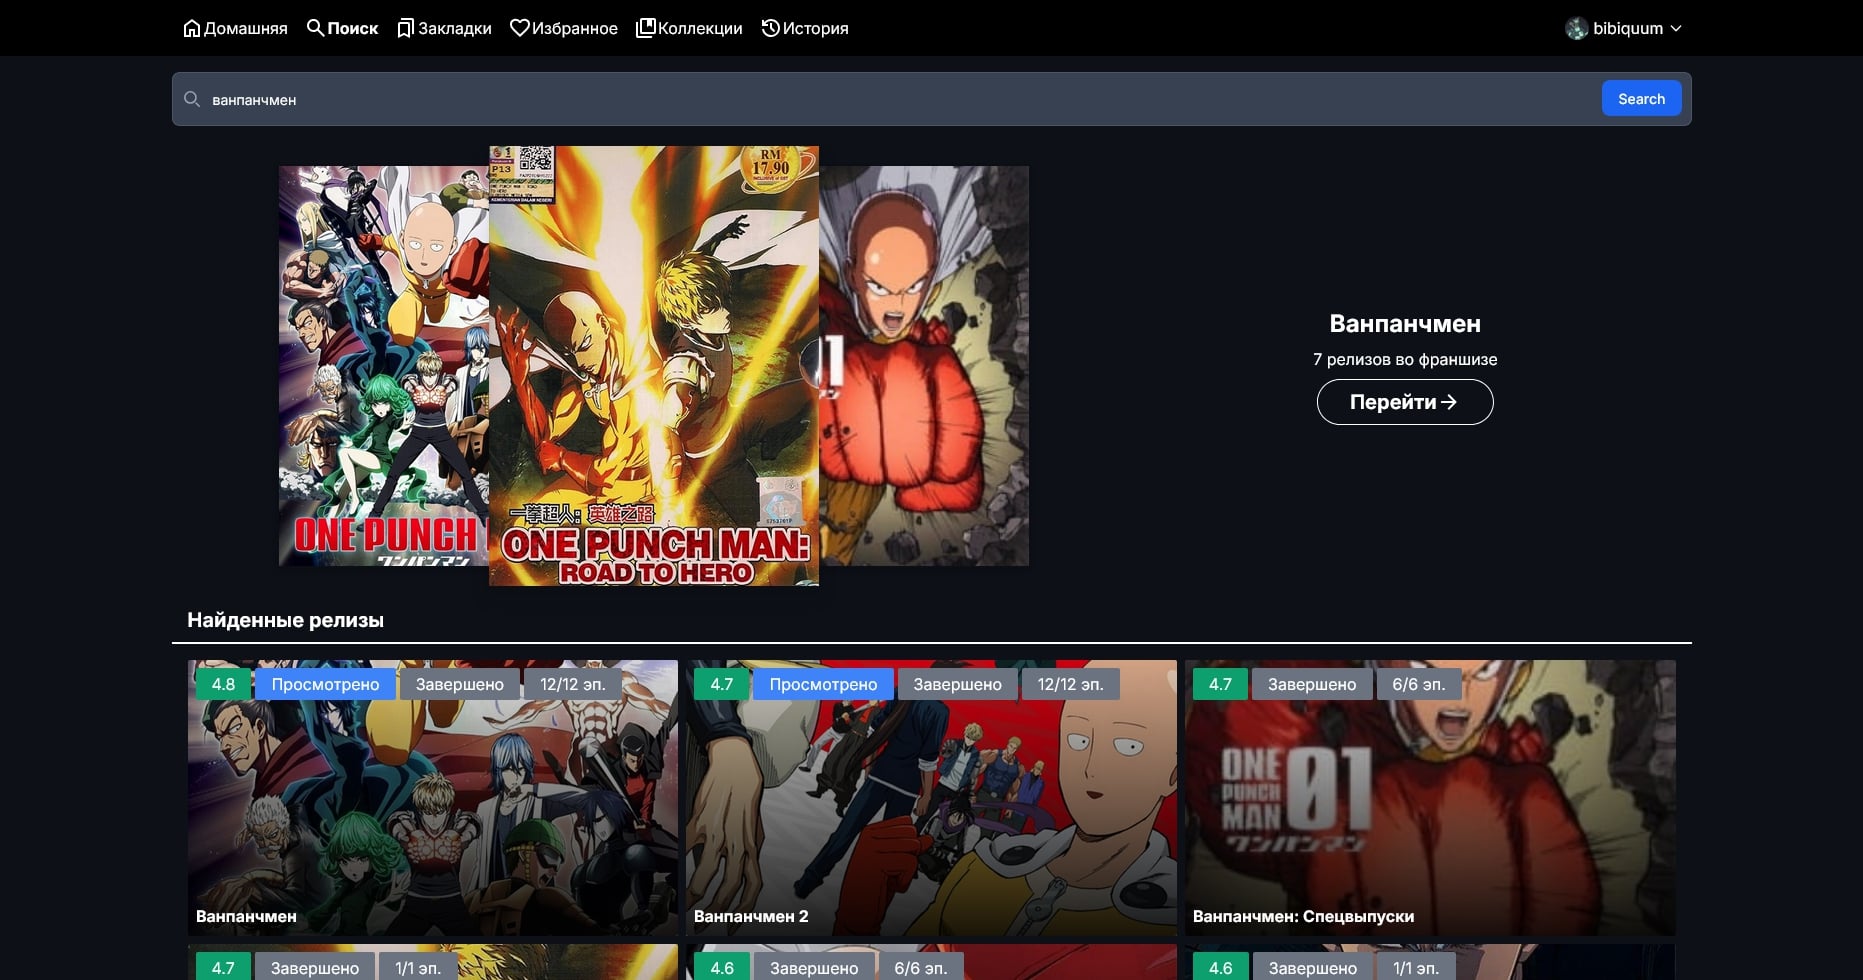This screenshot has height=980, width=1863.
Task: Click the heart icon beside Избранное
Action: (x=519, y=28)
